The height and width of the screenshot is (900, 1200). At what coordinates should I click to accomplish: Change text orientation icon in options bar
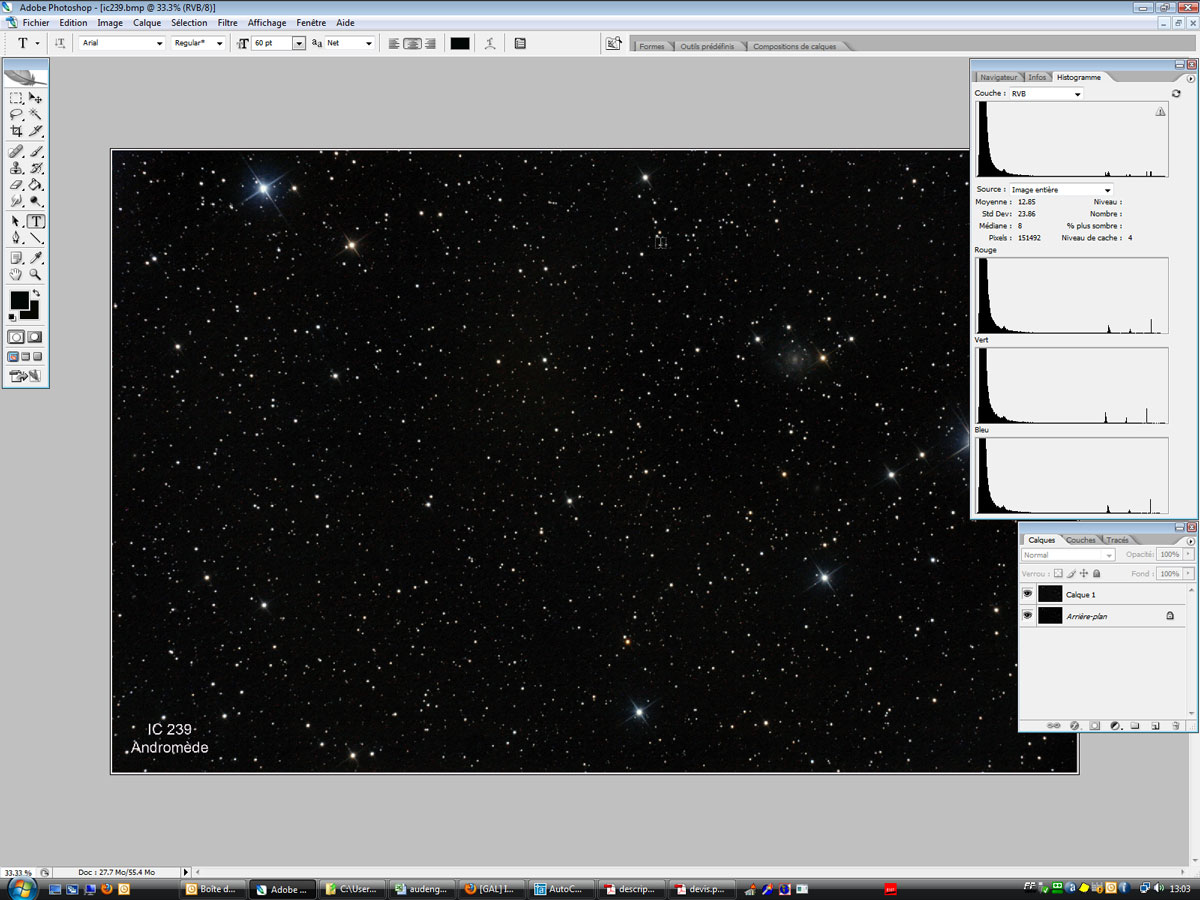(60, 43)
